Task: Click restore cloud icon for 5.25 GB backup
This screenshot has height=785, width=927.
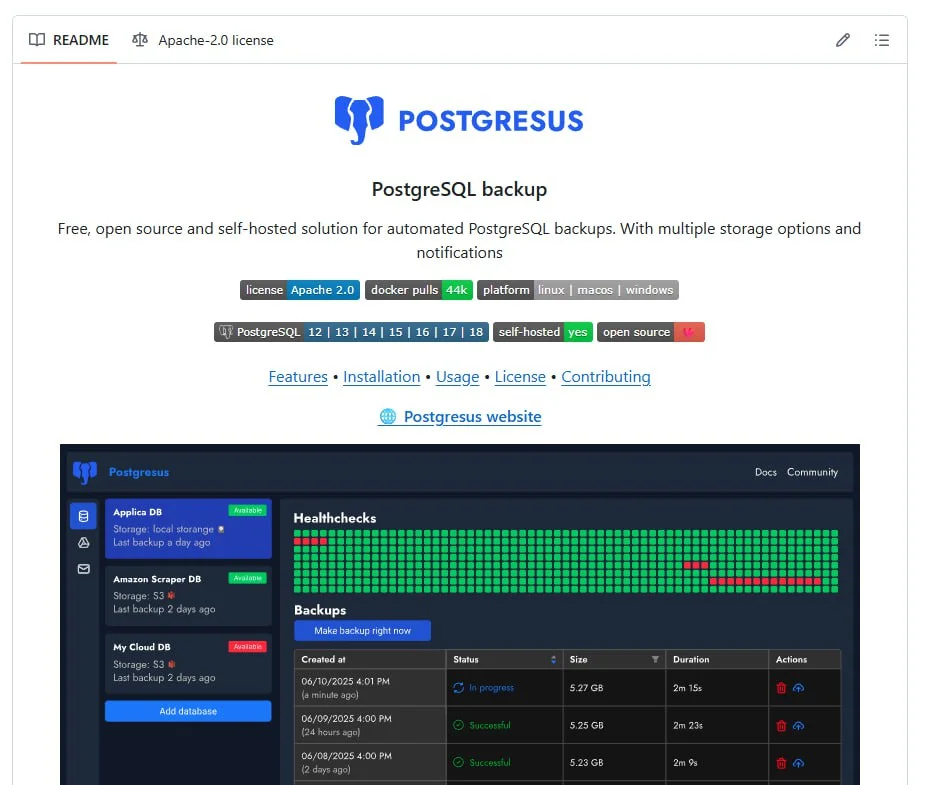Action: (x=798, y=725)
